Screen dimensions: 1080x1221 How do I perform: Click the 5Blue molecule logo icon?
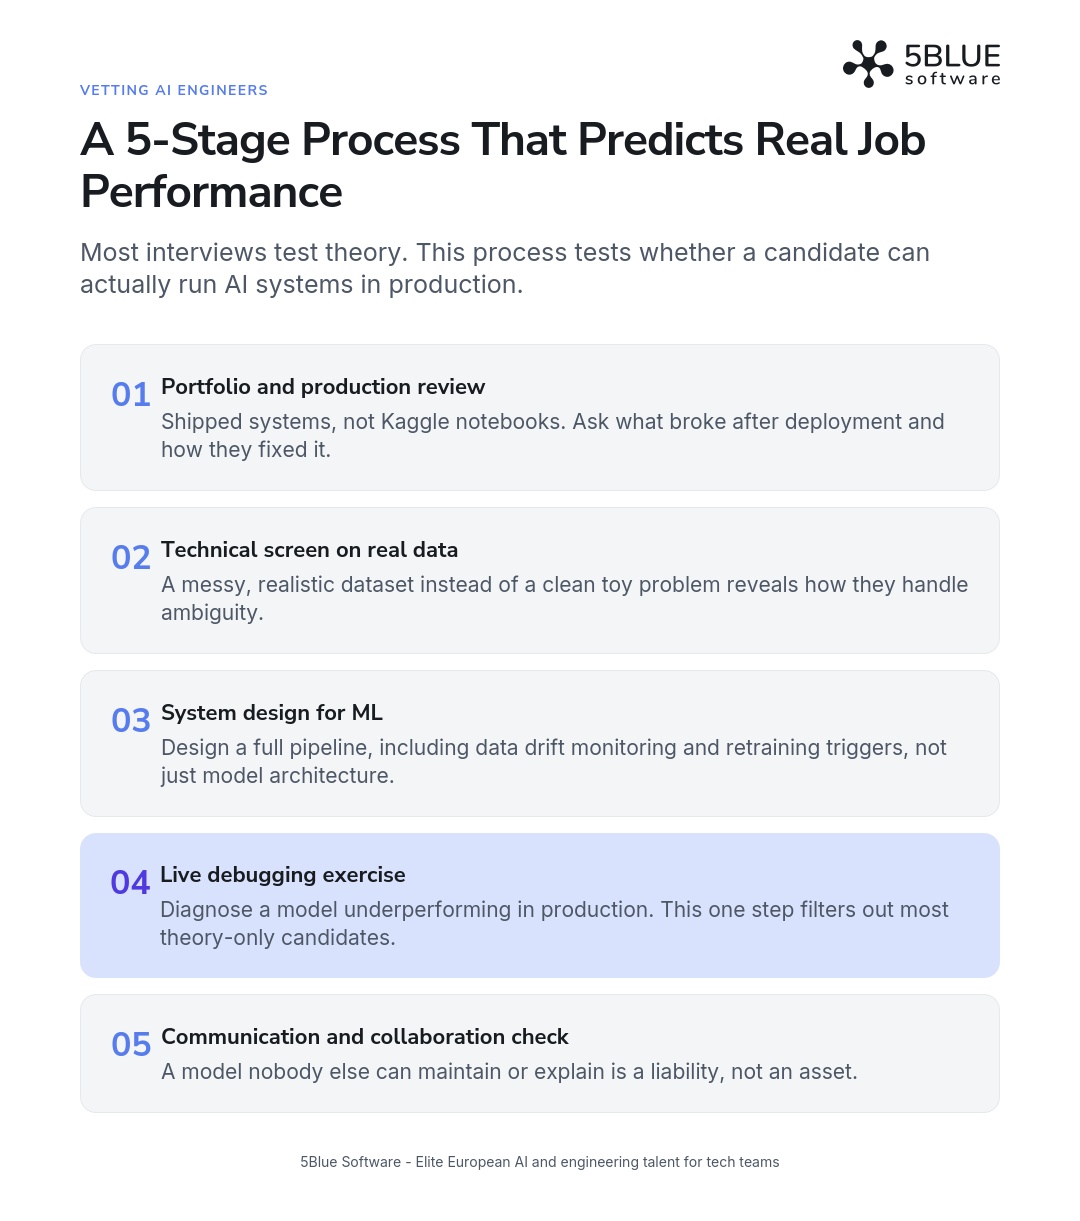[x=868, y=64]
